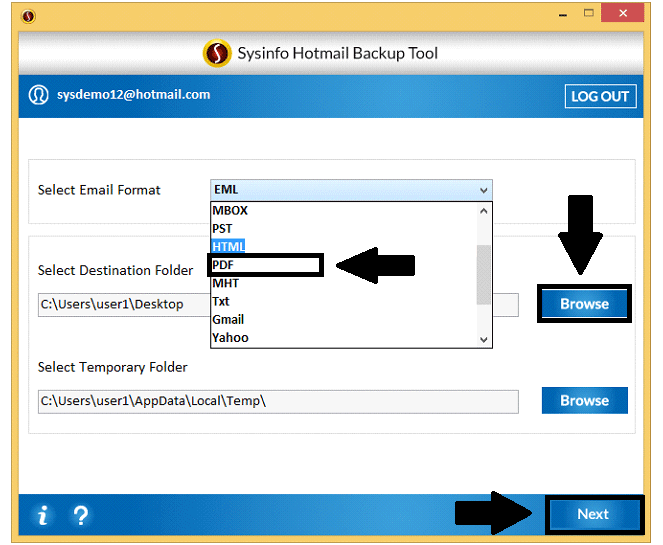Pick MHT from the format list
The height and width of the screenshot is (545, 663).
(344, 283)
